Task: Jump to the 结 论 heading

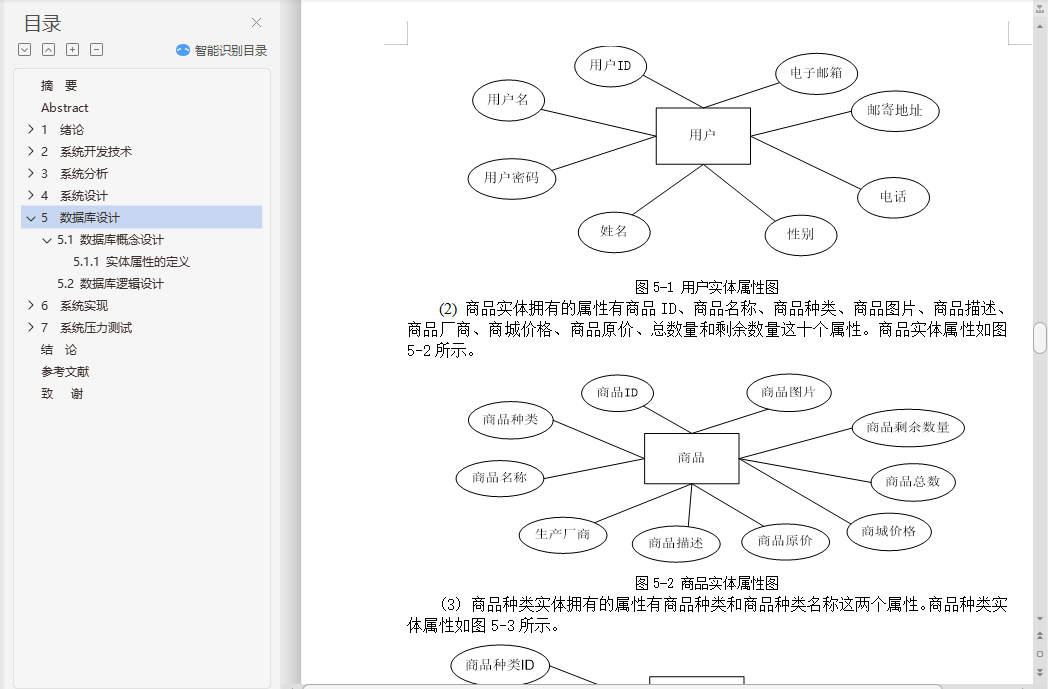Action: (59, 350)
